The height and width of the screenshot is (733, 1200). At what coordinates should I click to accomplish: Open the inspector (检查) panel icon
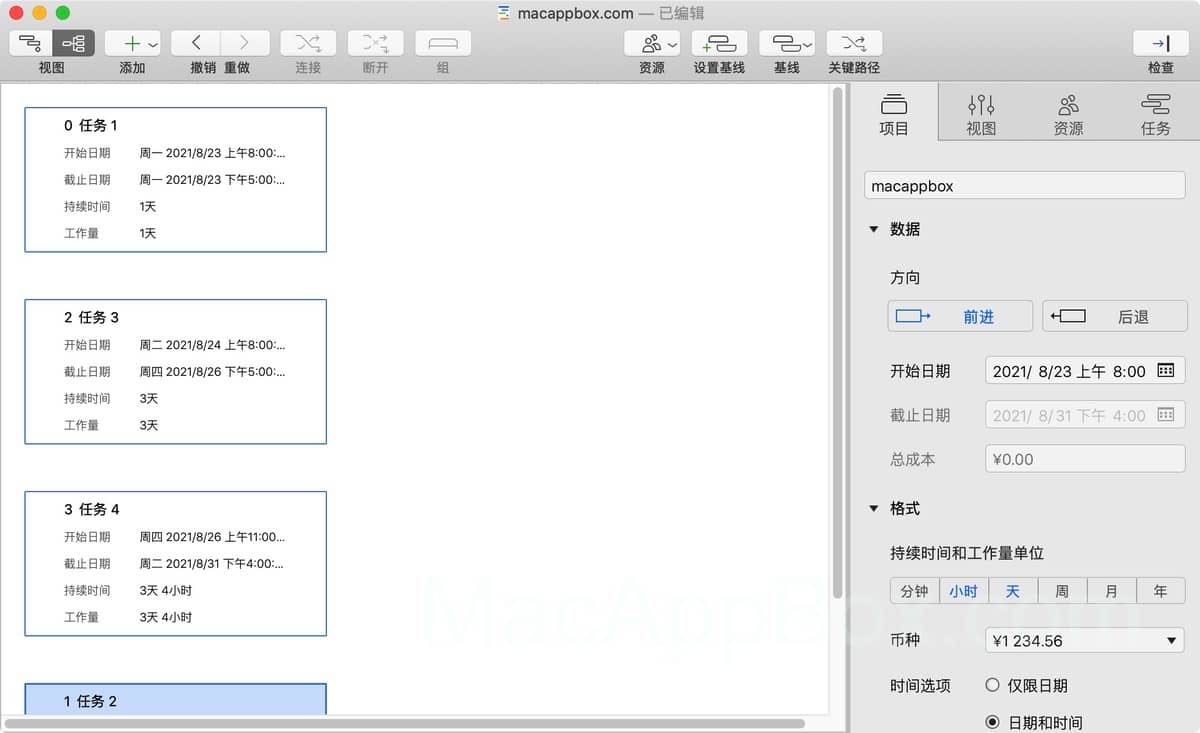(x=1160, y=43)
